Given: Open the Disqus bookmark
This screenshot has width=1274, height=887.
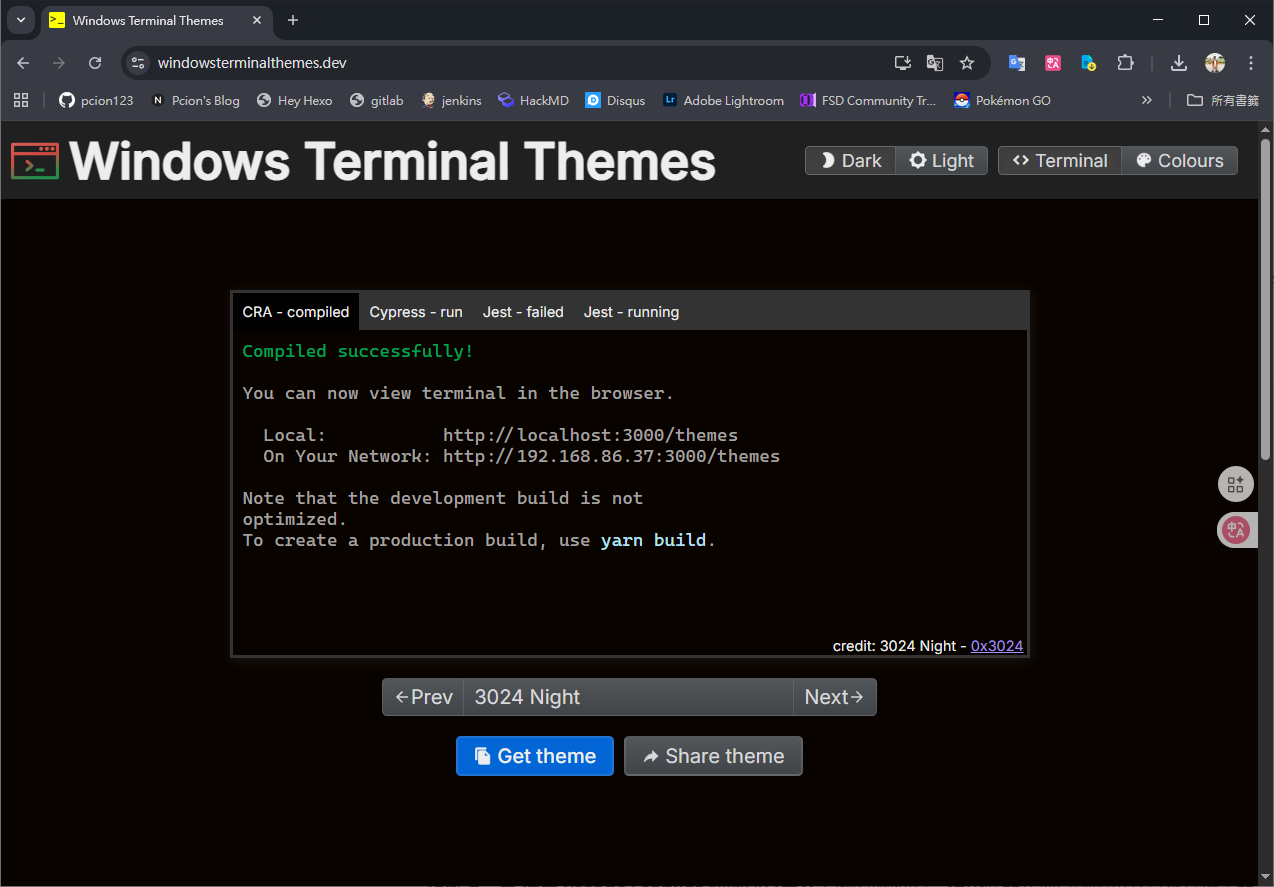Looking at the screenshot, I should point(616,100).
